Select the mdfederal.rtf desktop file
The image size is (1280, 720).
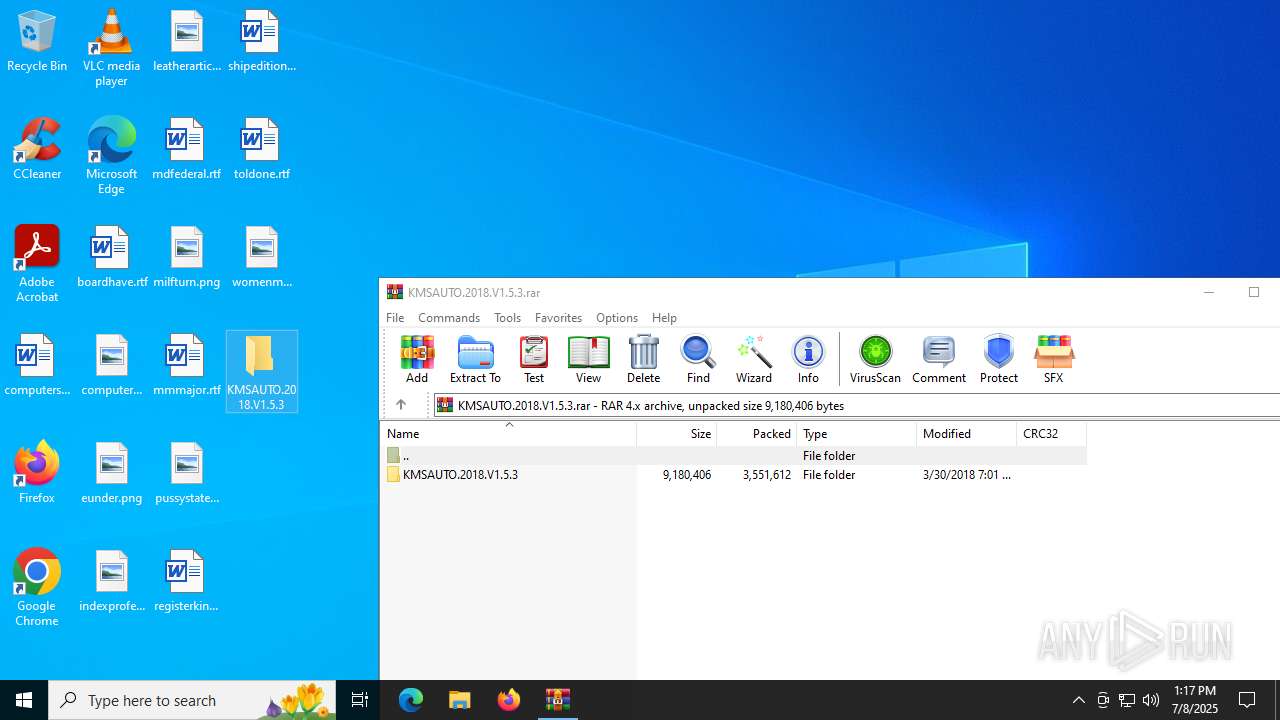point(186,150)
